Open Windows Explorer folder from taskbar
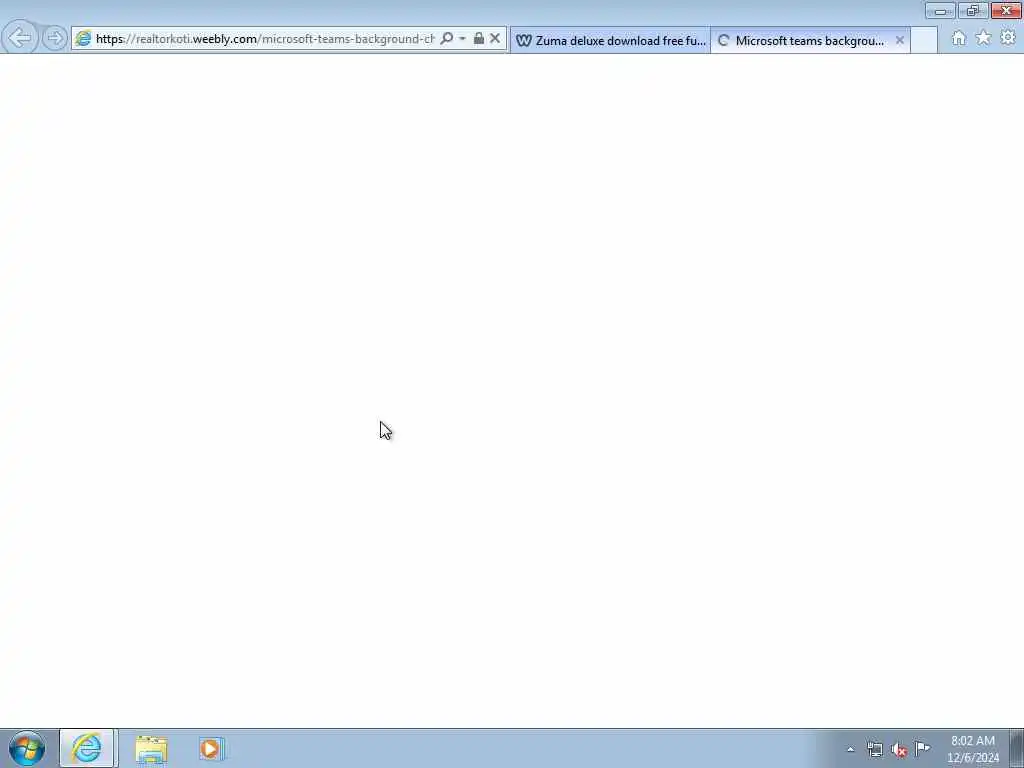 152,749
